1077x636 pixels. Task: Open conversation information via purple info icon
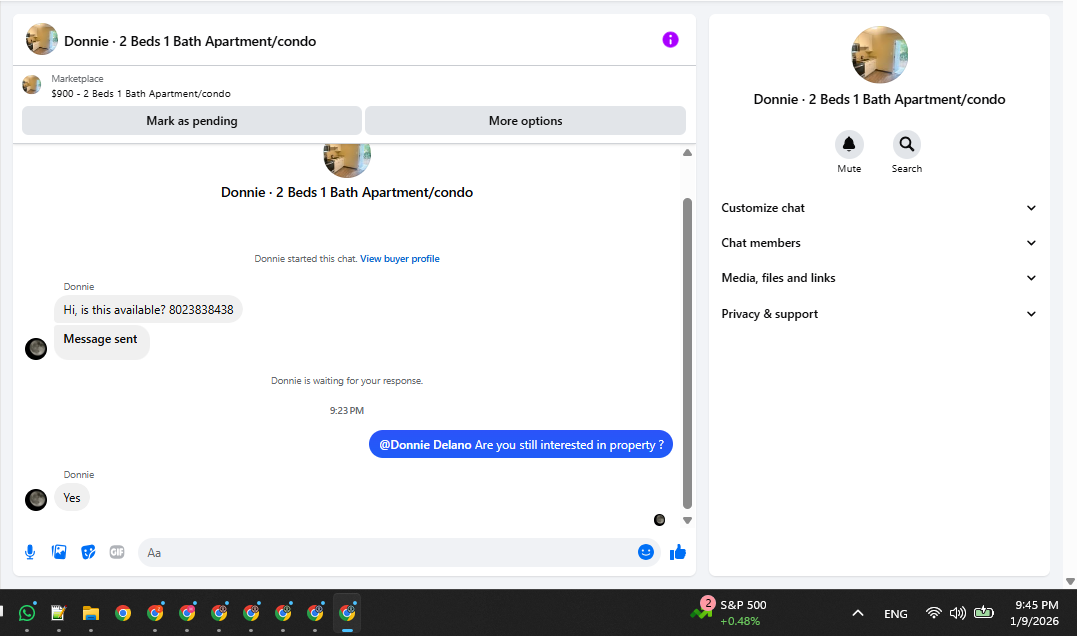tap(670, 40)
